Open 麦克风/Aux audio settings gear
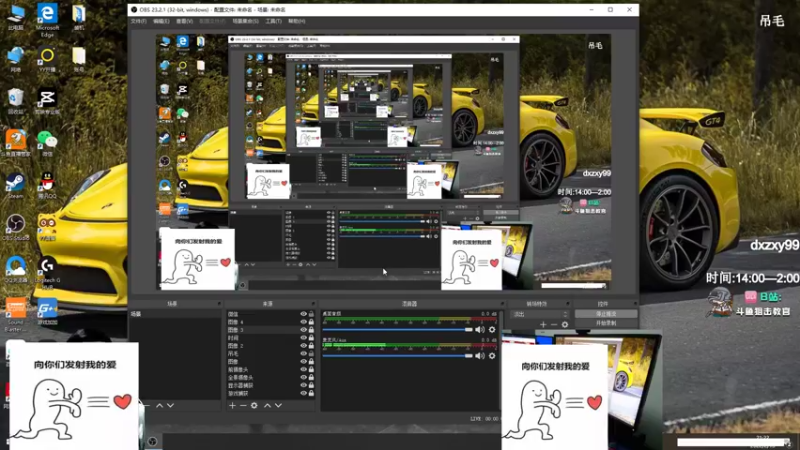Image resolution: width=800 pixels, height=450 pixels. point(492,356)
